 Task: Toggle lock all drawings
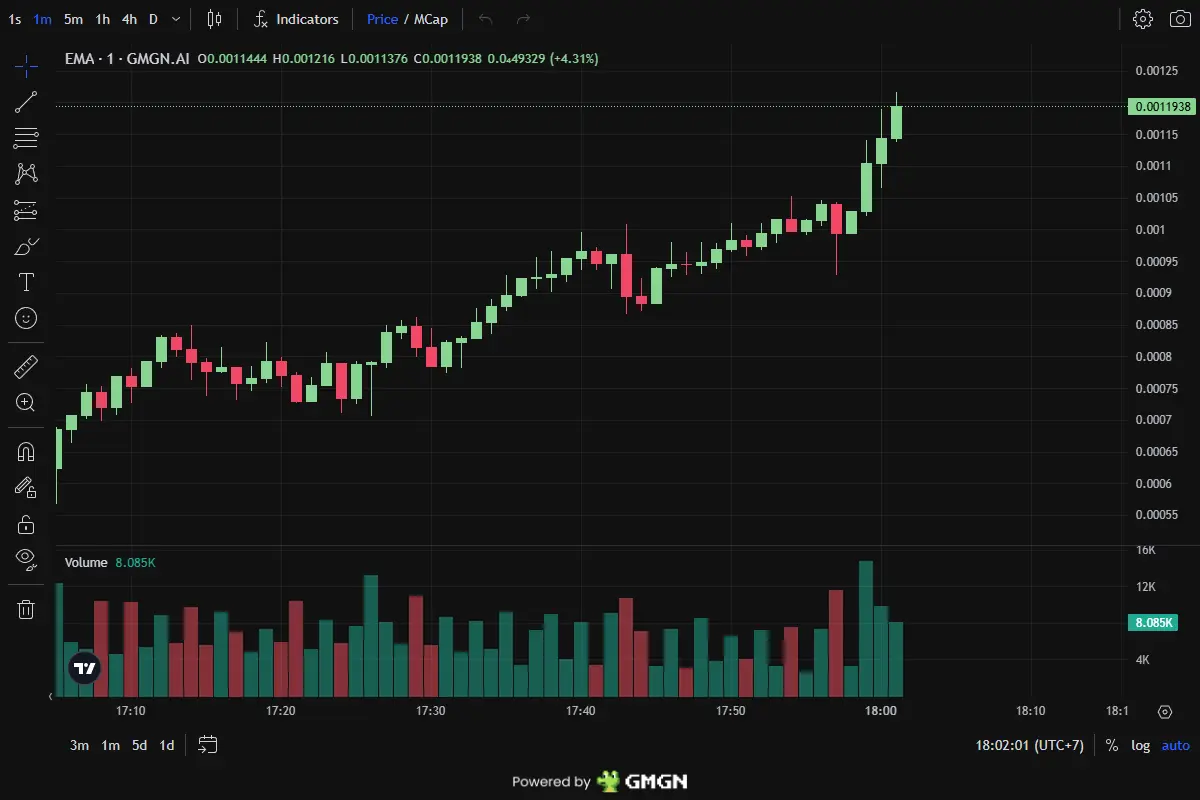(x=26, y=524)
